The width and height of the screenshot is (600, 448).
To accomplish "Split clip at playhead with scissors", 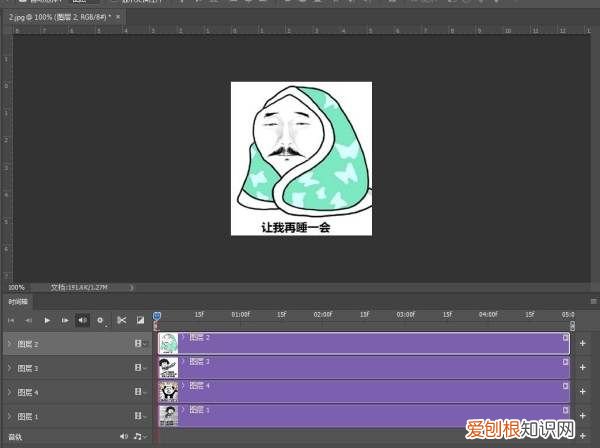I will tap(121, 320).
